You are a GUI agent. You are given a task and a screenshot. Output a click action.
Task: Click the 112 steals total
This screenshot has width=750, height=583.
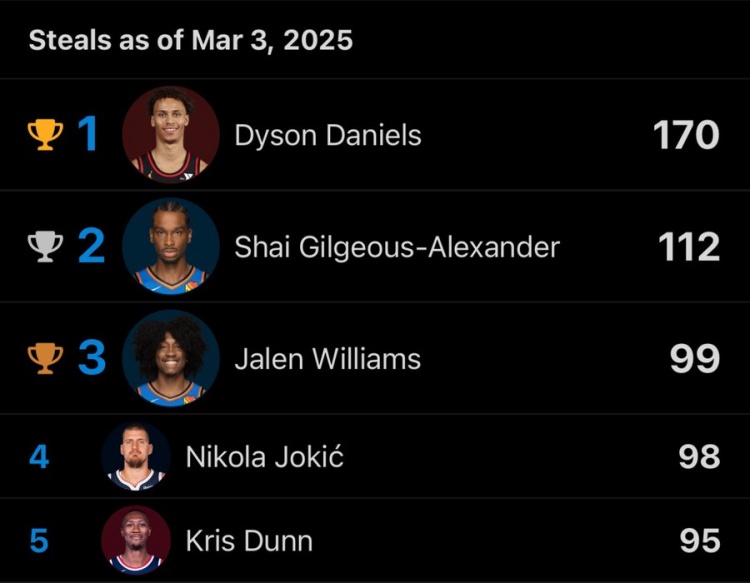coord(689,247)
